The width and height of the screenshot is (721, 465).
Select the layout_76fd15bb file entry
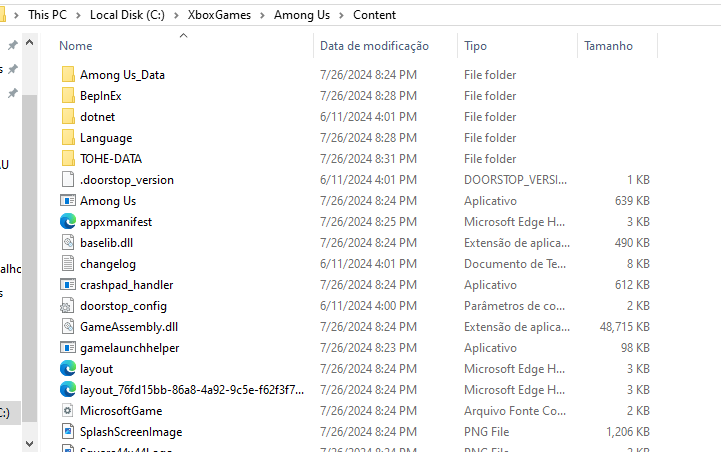[x=192, y=390]
